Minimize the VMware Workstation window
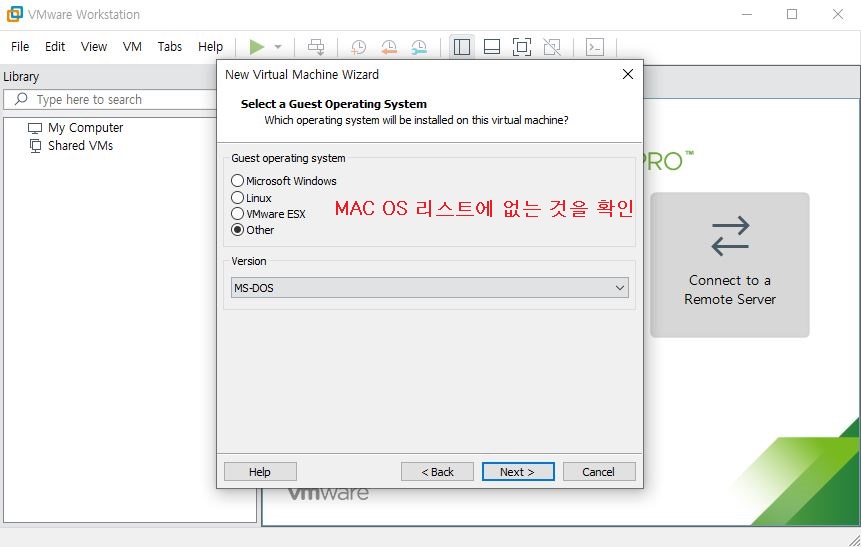 coord(747,14)
